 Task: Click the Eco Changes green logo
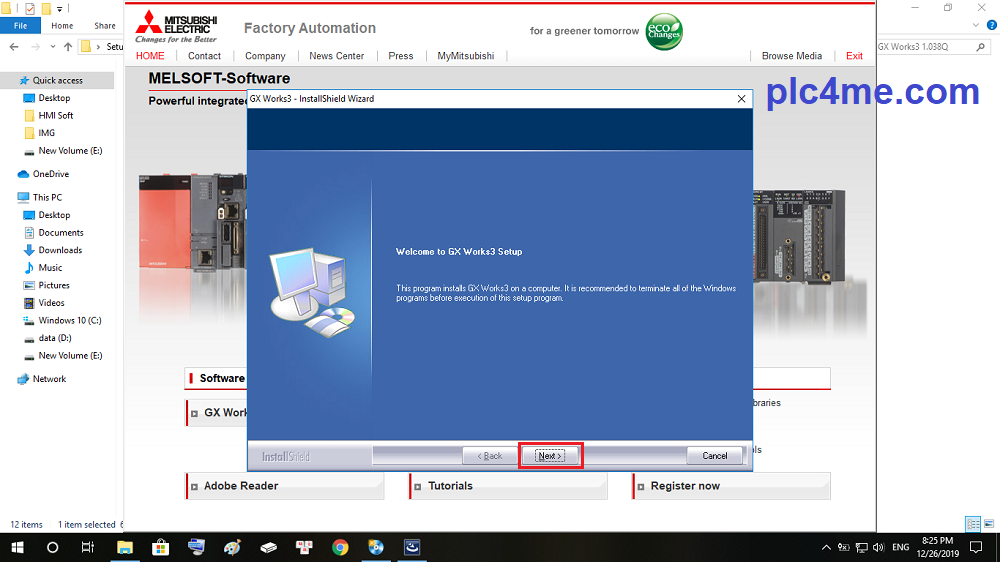pos(664,30)
